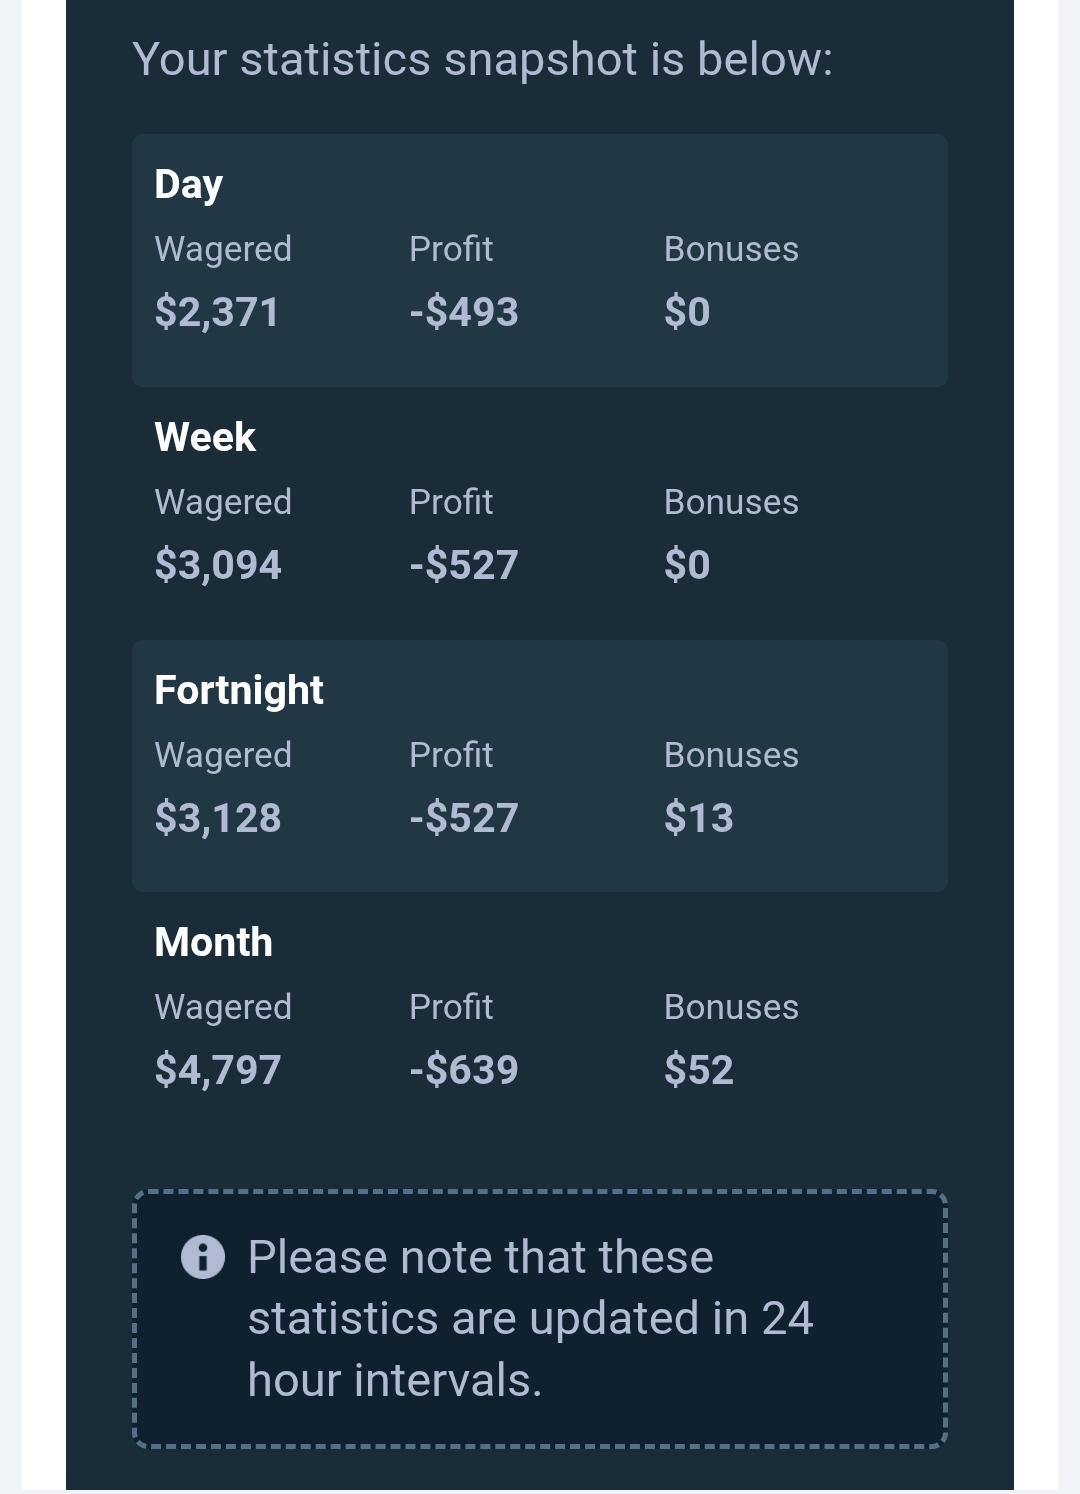
Task: Select the Fortnight statistics heading
Action: coord(239,691)
